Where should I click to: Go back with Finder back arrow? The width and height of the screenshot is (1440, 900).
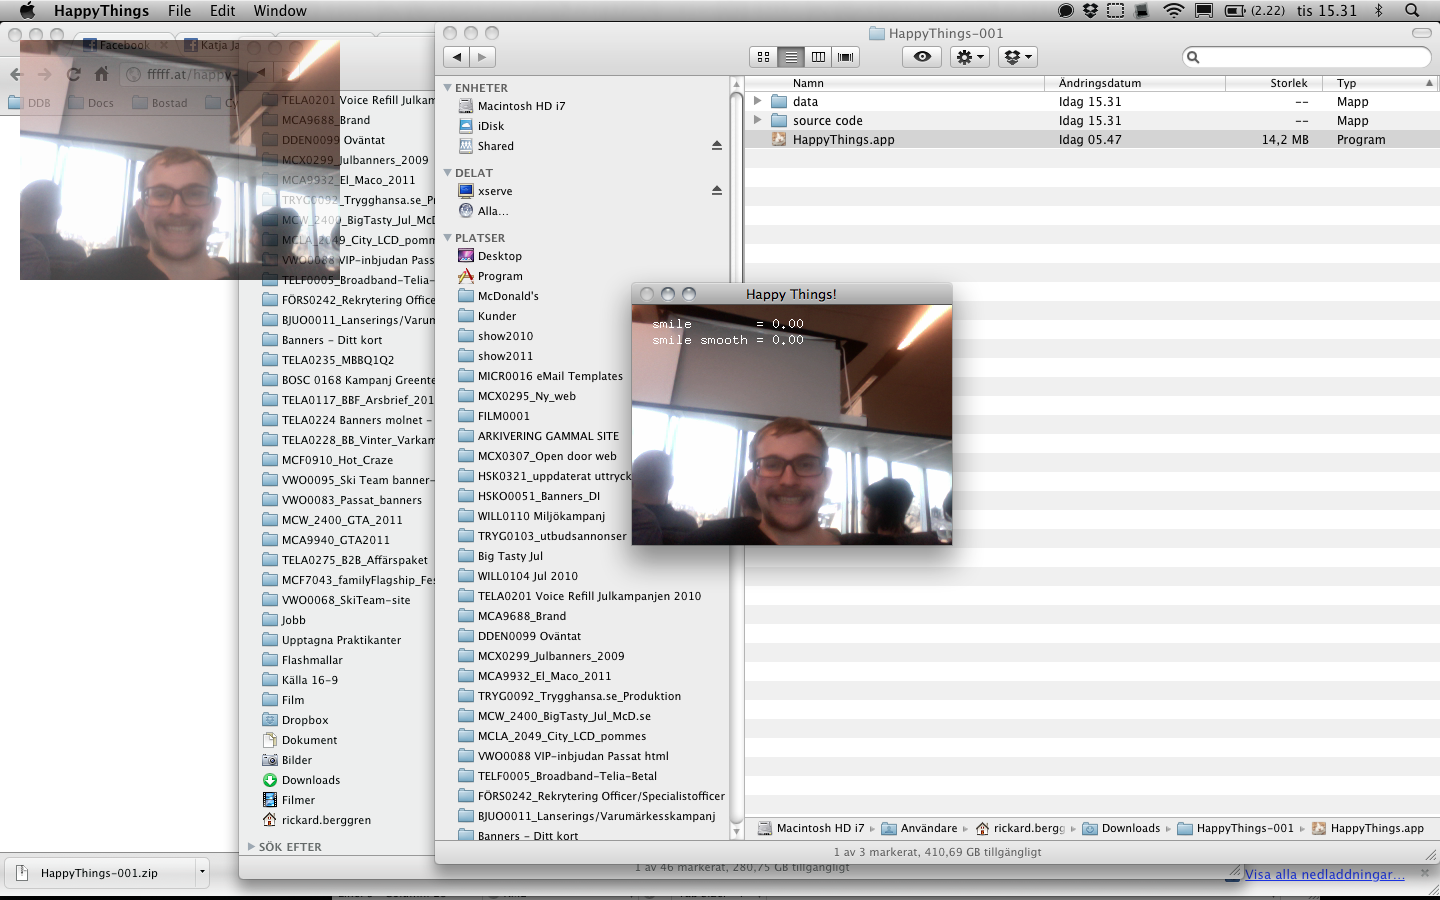click(457, 57)
